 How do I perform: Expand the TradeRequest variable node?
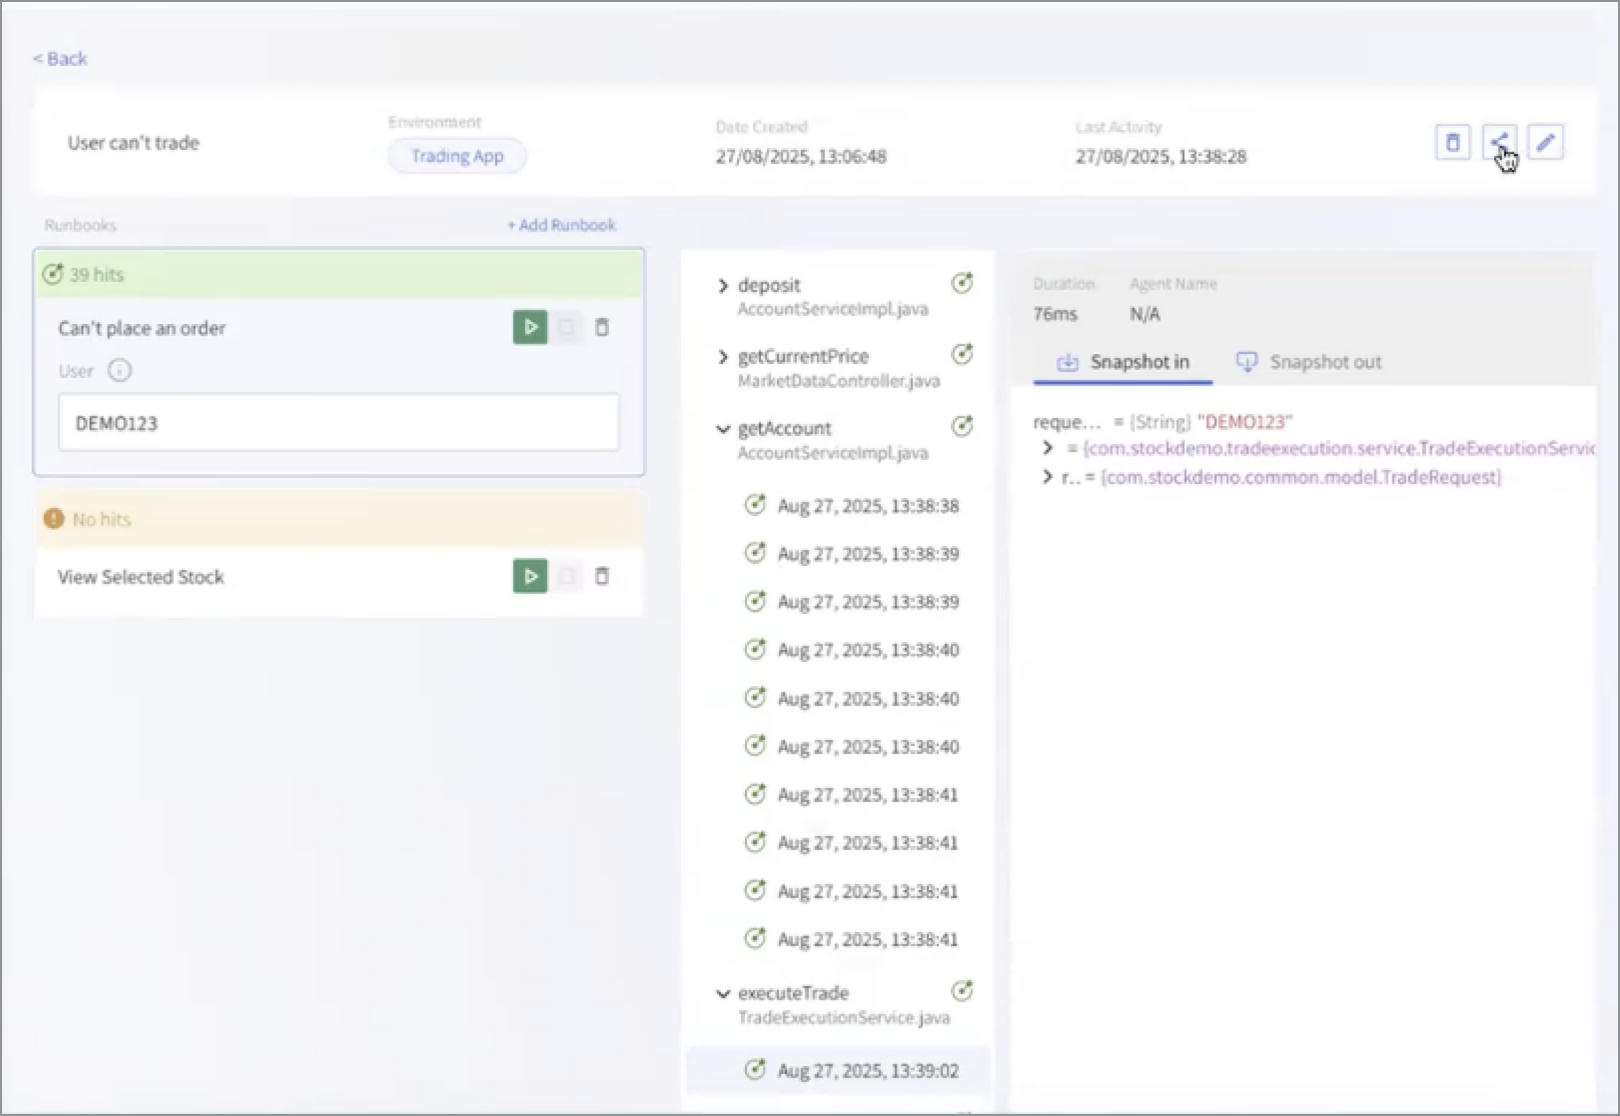pos(1047,477)
